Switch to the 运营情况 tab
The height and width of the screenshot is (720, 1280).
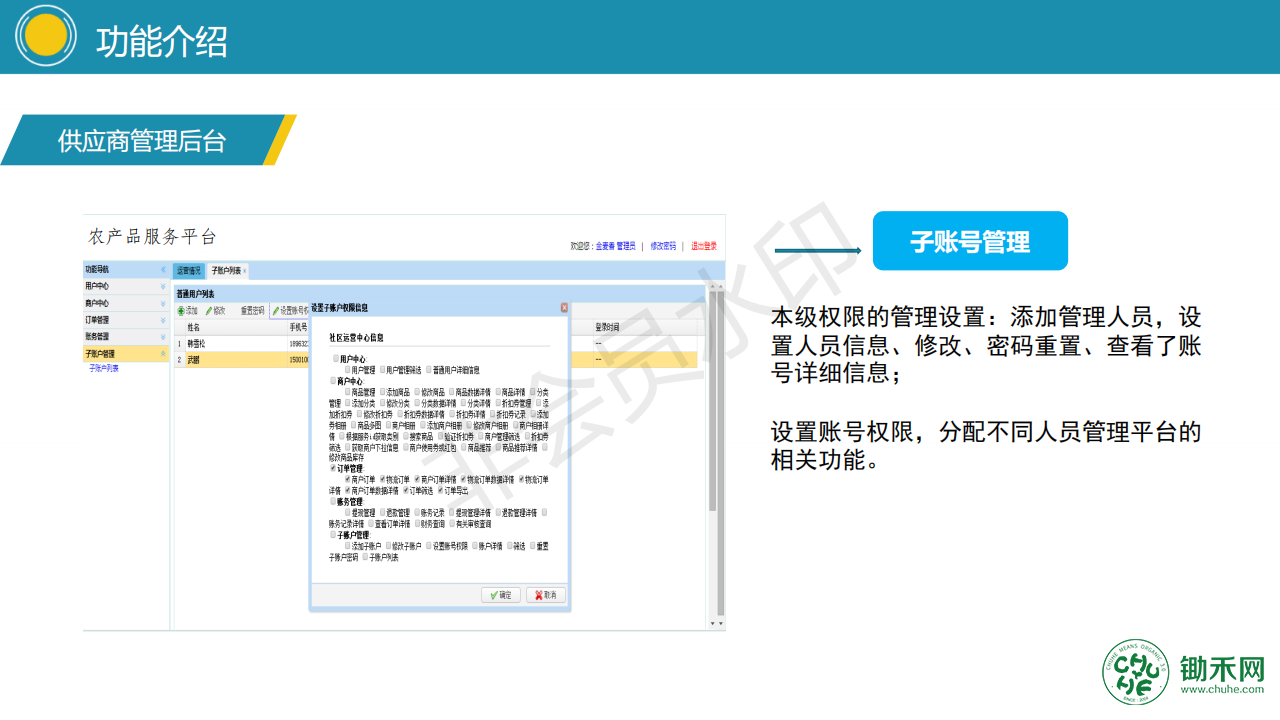[189, 271]
